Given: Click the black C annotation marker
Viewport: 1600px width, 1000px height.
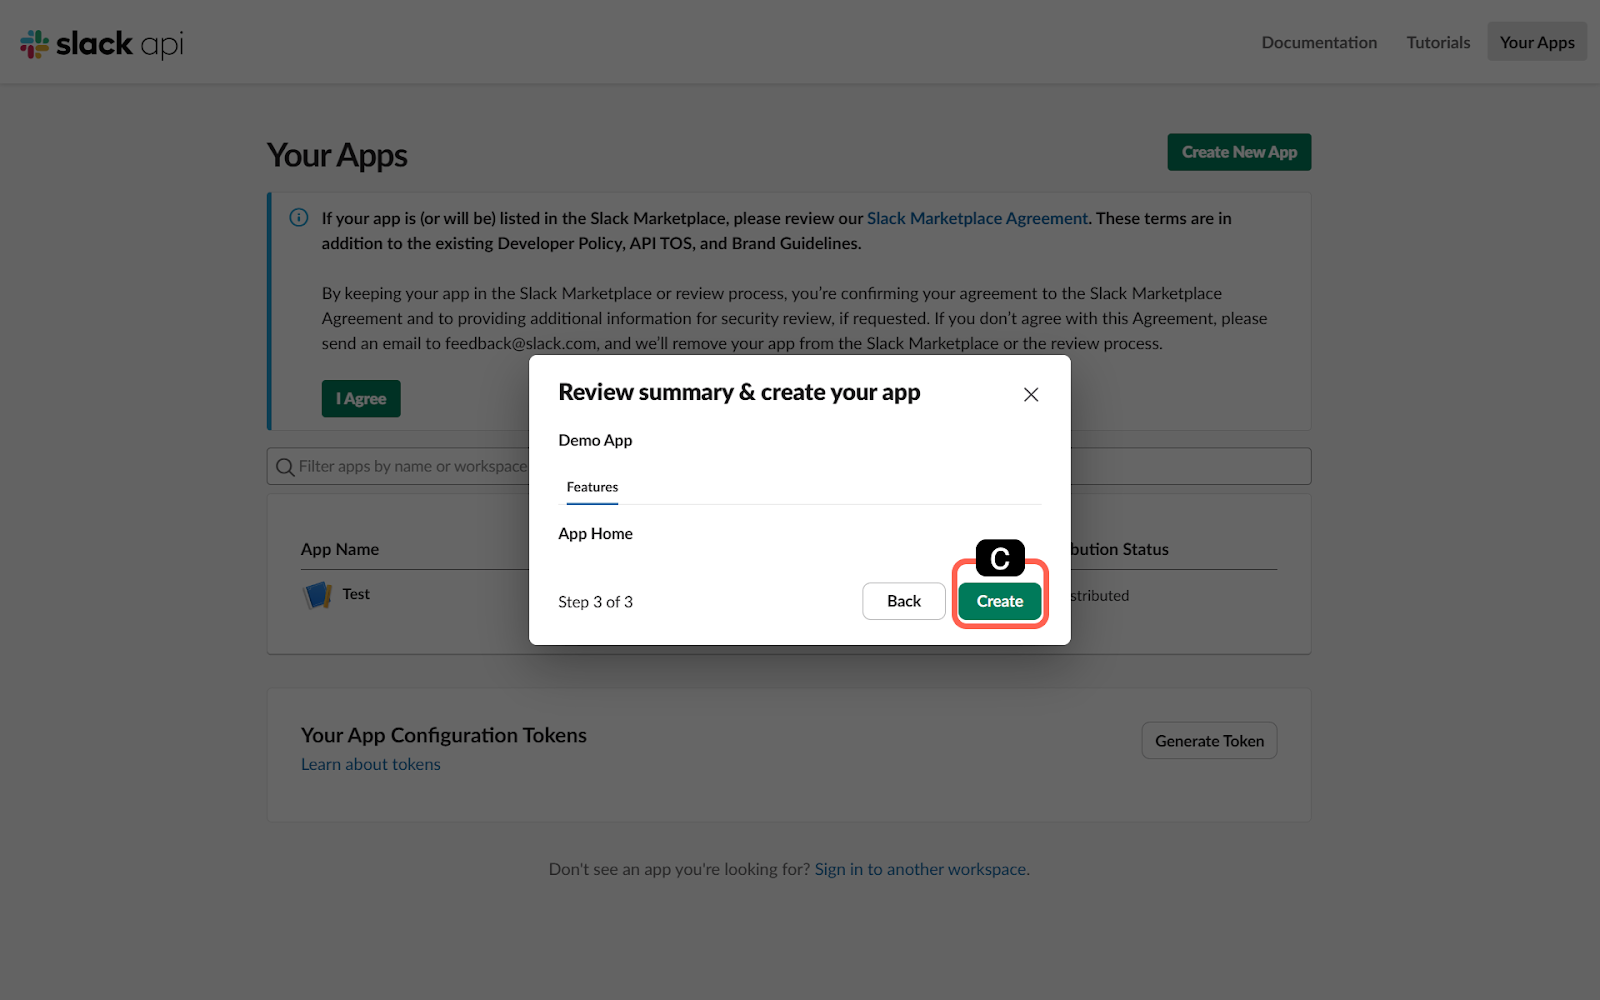Looking at the screenshot, I should click(1000, 559).
